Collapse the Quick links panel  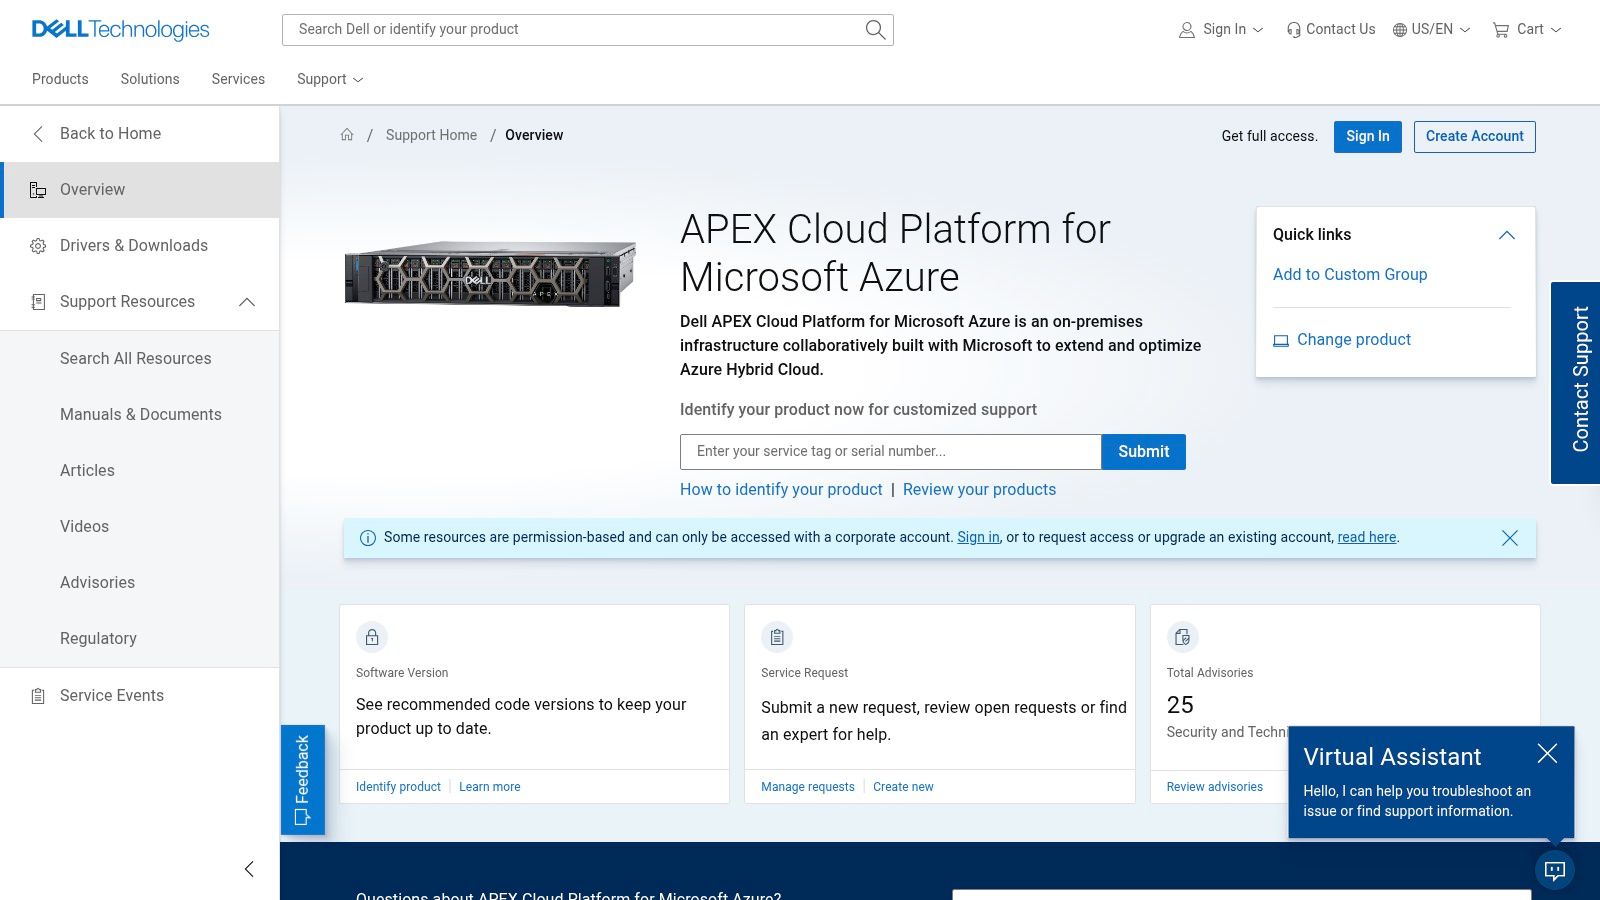tap(1508, 235)
